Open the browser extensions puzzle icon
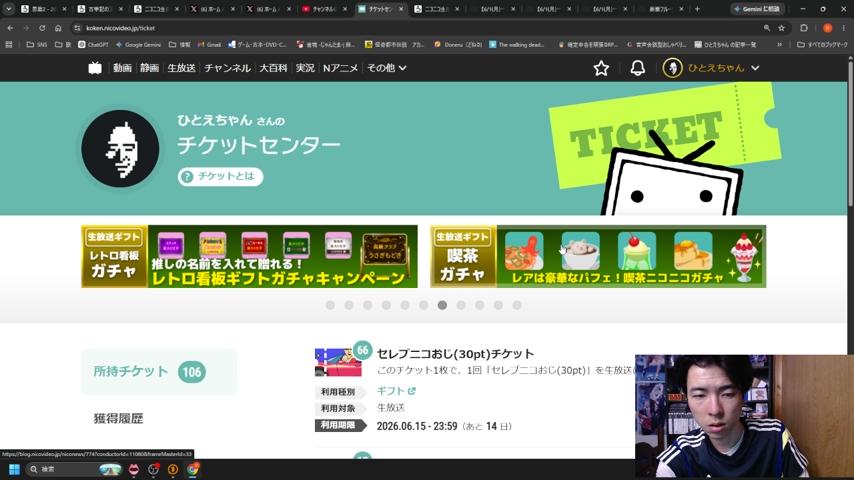The image size is (854, 480). (x=804, y=28)
